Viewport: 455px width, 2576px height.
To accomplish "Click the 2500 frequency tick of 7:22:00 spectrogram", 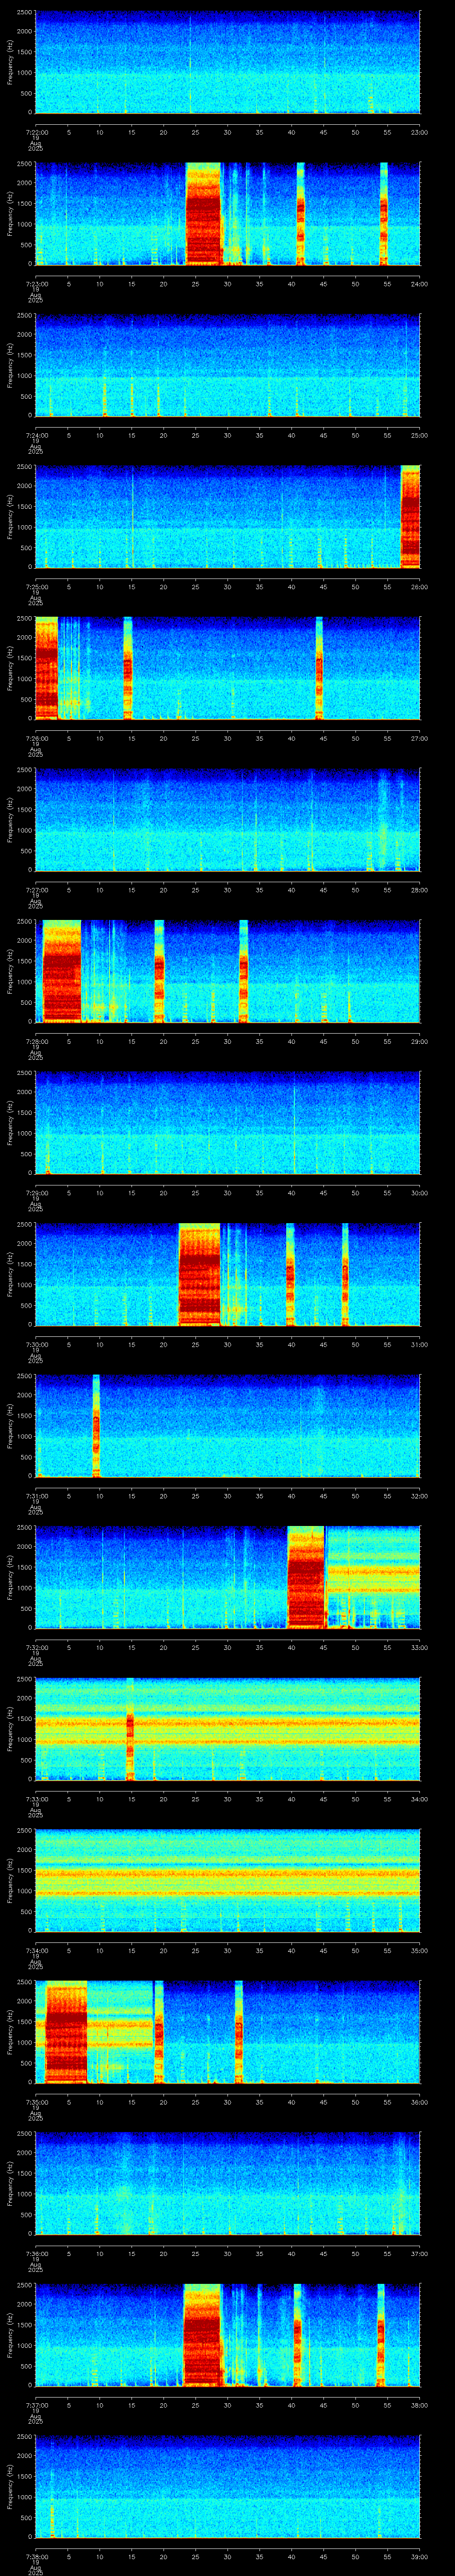I will tap(24, 13).
